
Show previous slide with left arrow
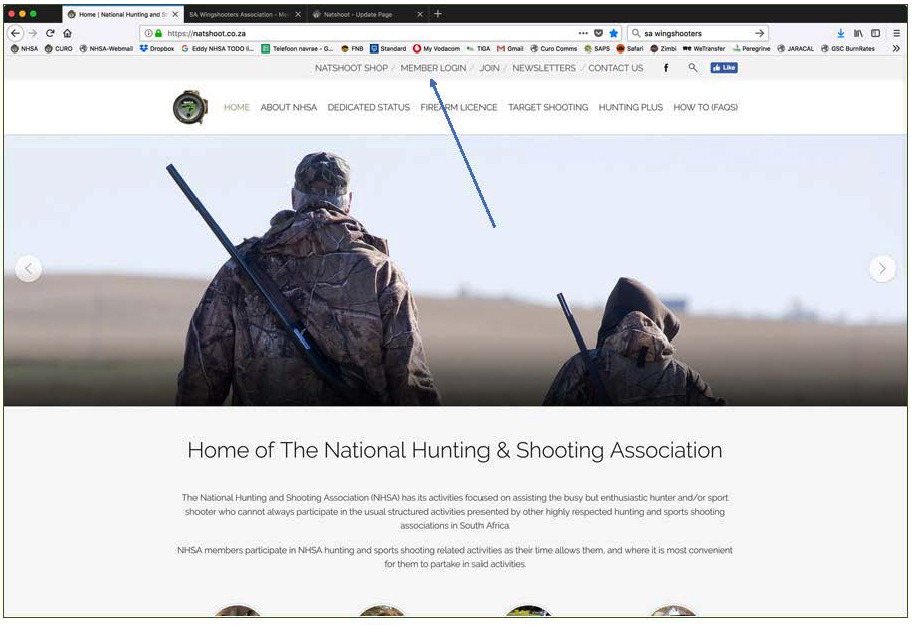click(28, 269)
